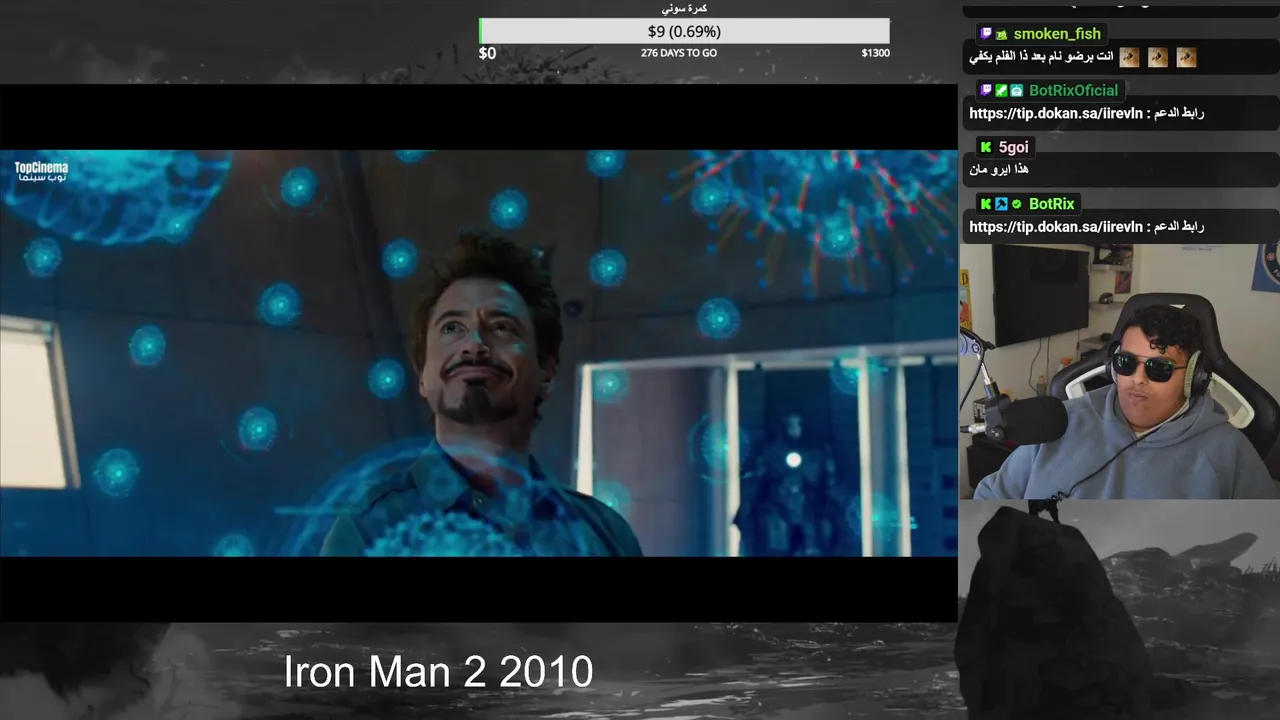This screenshot has height=720, width=1280.
Task: Click the goal title كمرة سوني
Action: [684, 8]
